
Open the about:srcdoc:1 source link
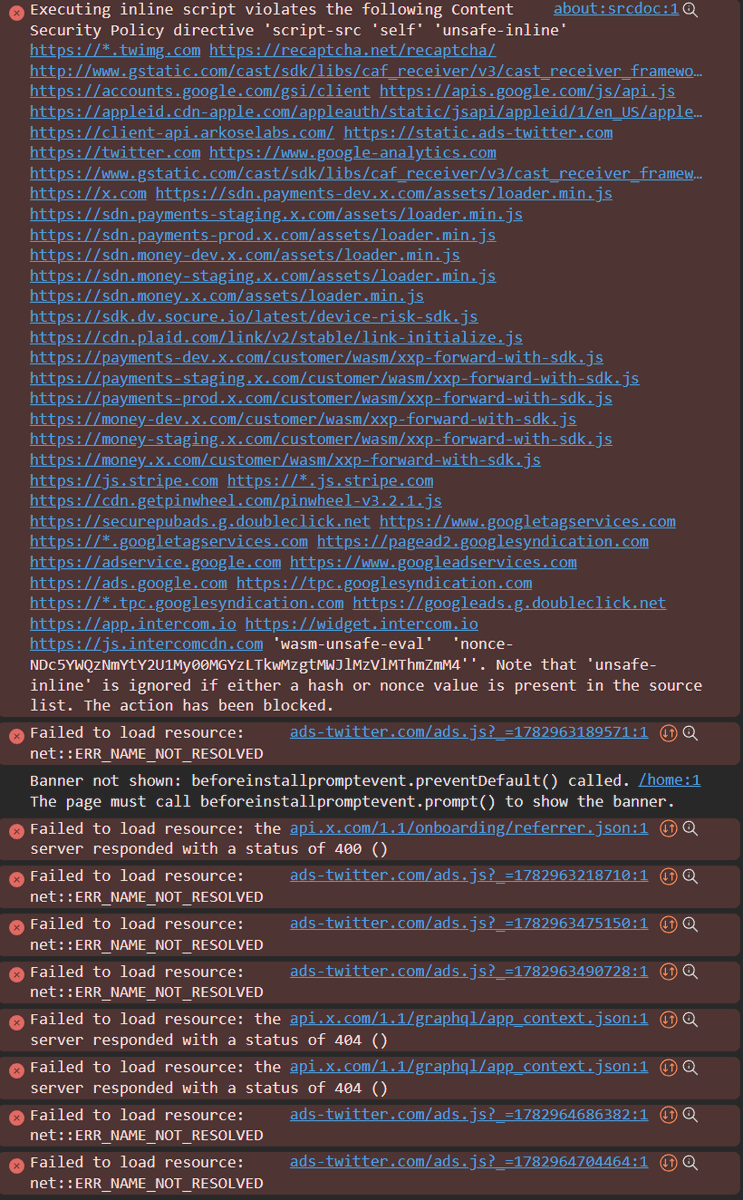(616, 9)
